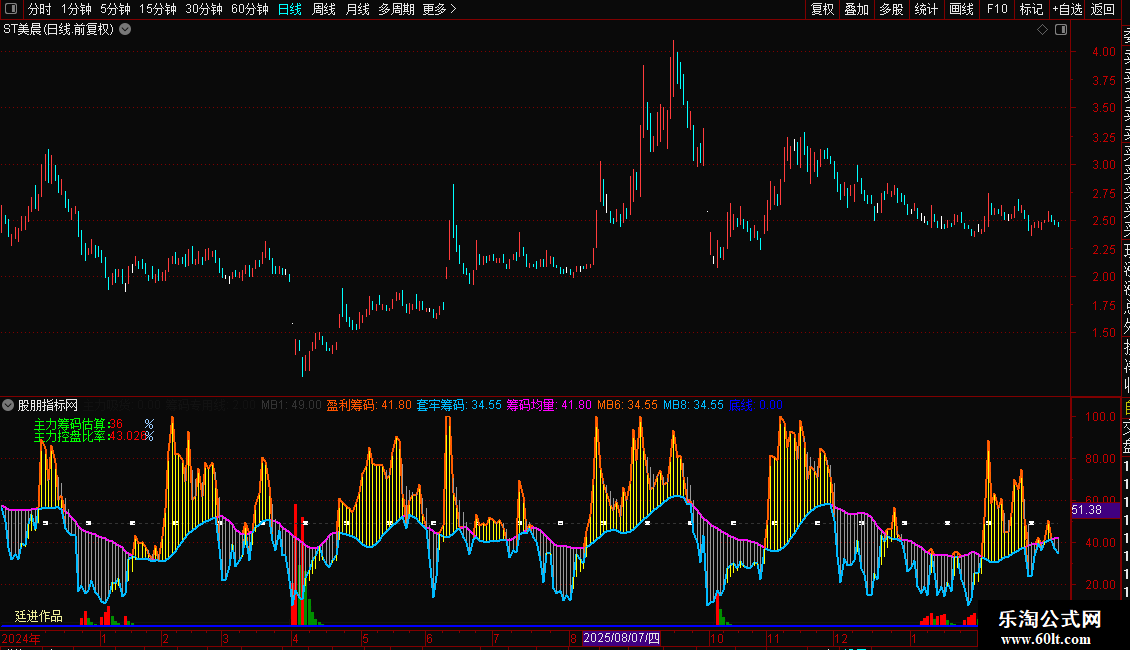This screenshot has height=650, width=1130.
Task: Select the 5分钟 period
Action: click(115, 9)
